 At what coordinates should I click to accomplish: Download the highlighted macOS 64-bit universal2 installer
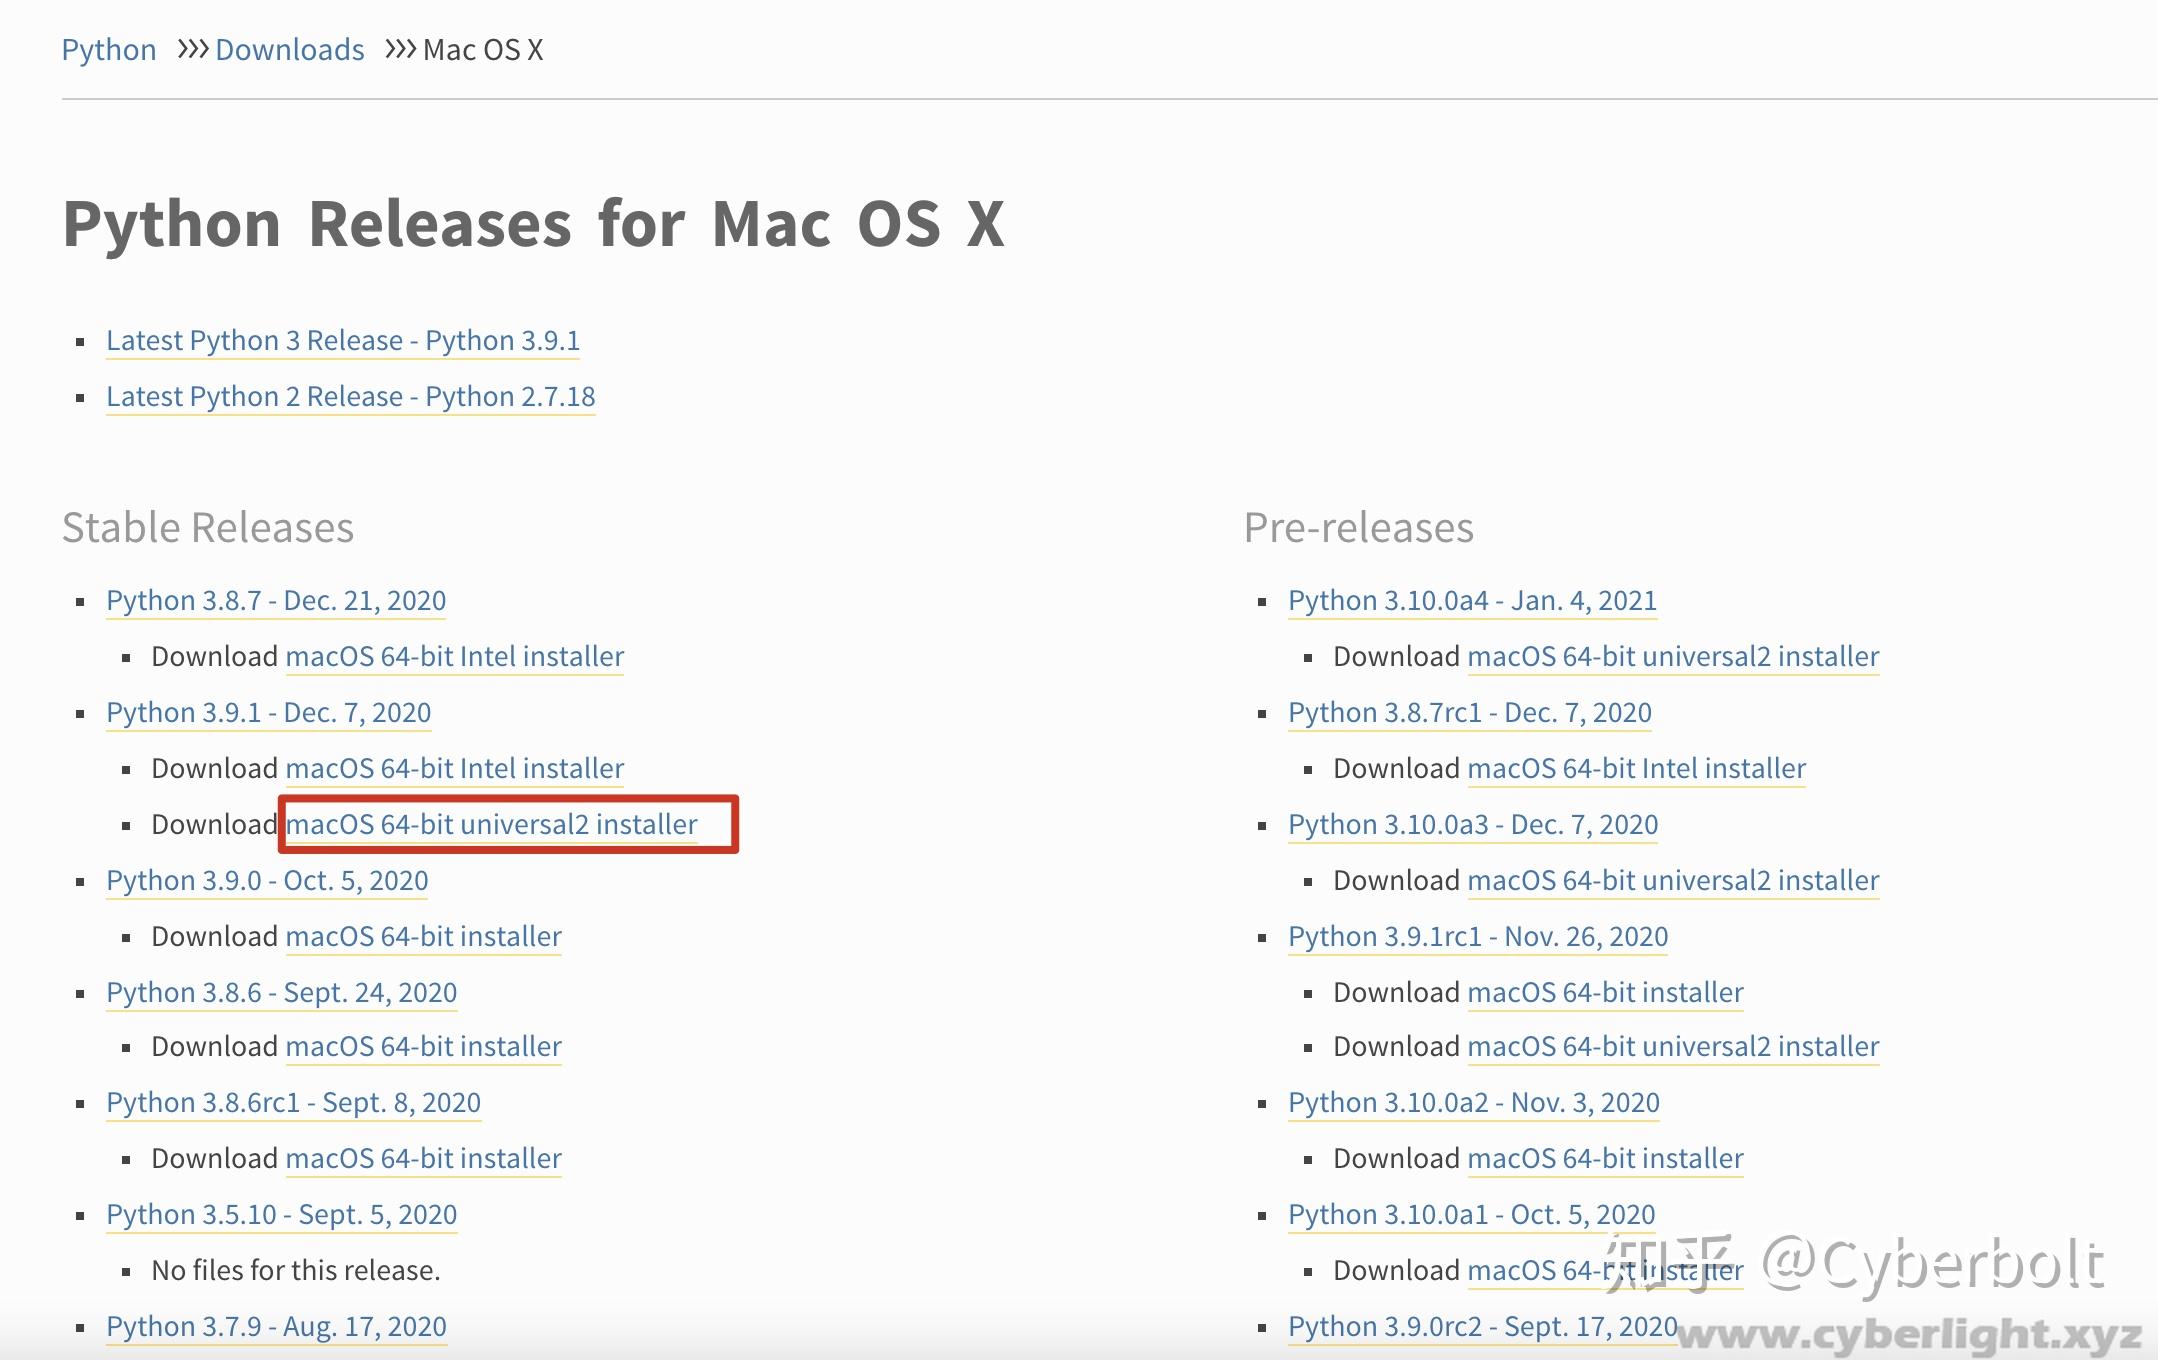[x=491, y=824]
